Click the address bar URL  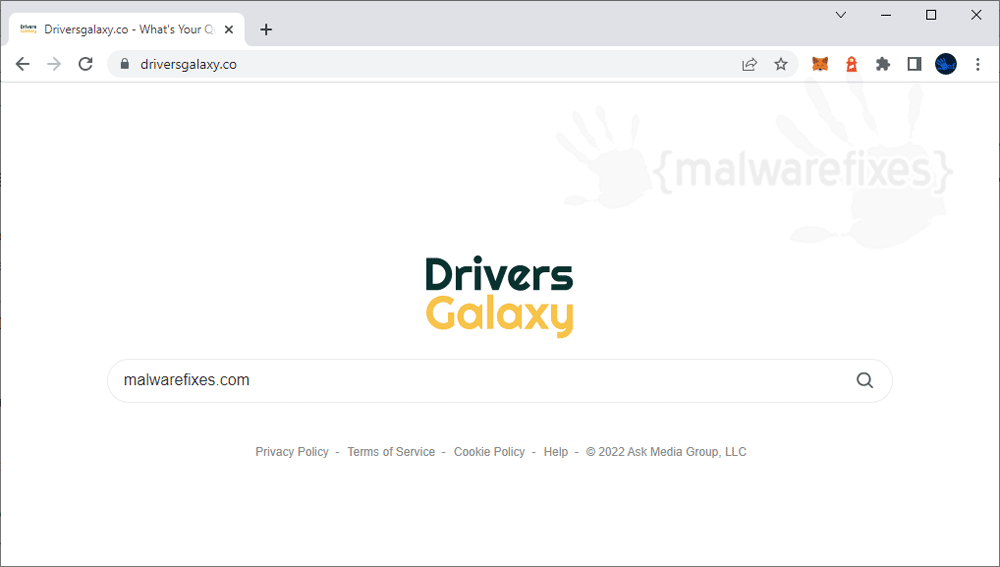188,64
